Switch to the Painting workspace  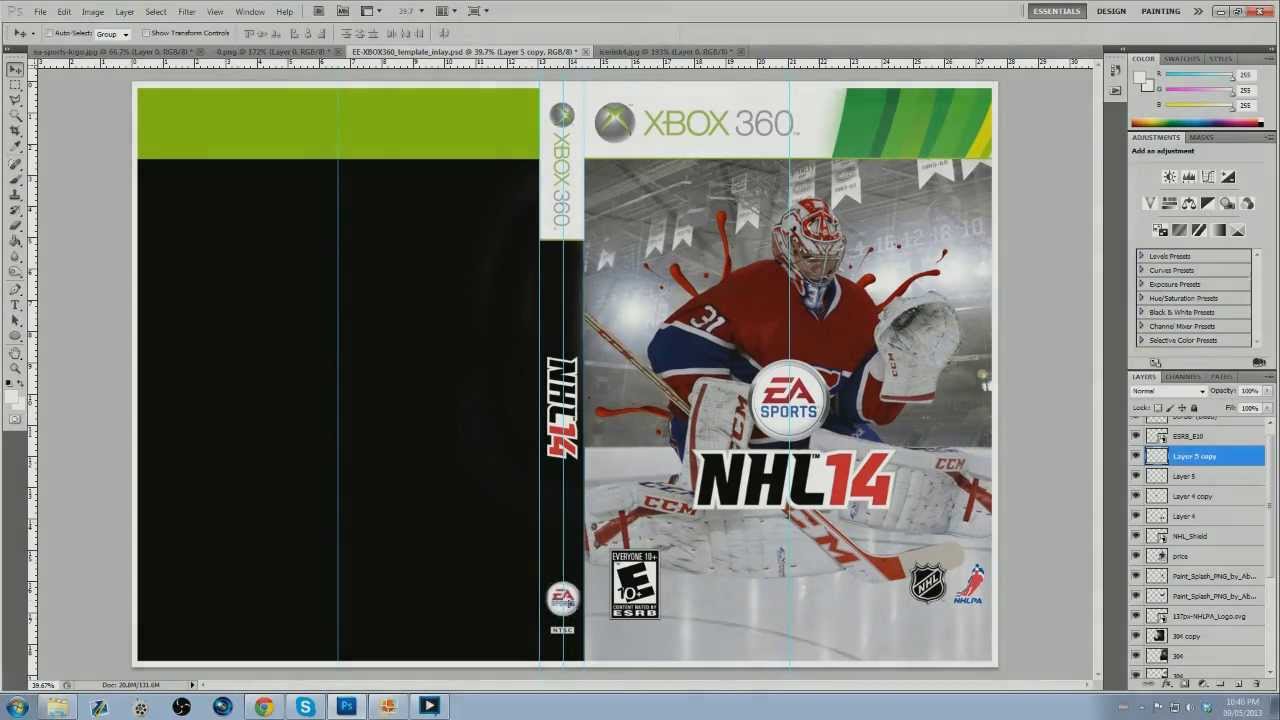[x=1161, y=11]
